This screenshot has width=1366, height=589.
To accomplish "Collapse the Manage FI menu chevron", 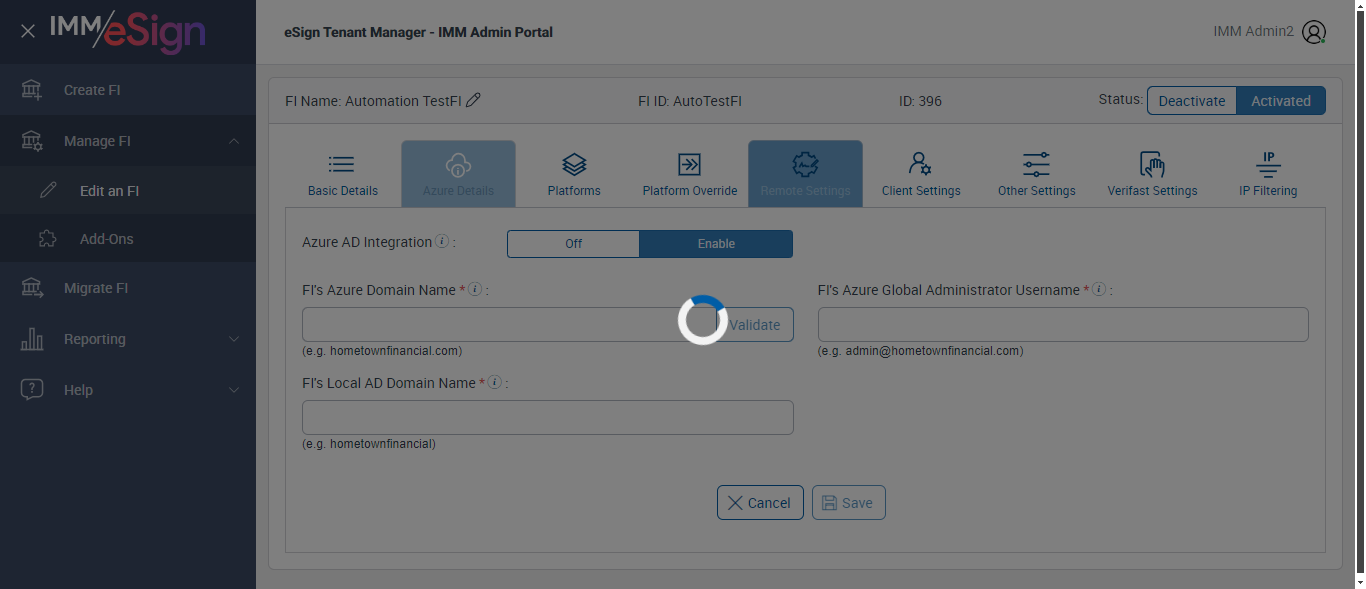I will pyautogui.click(x=234, y=141).
